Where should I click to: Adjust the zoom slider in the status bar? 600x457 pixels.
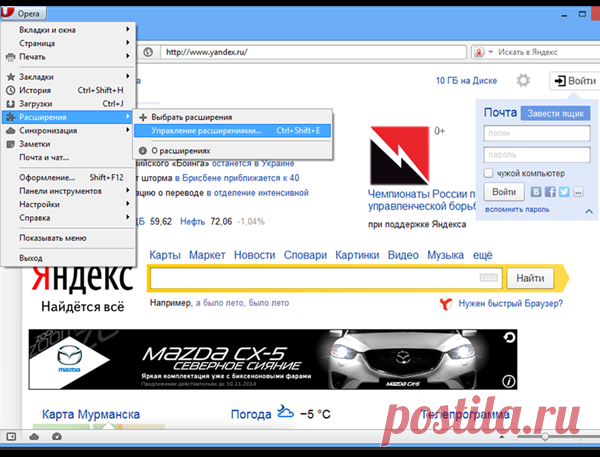pos(545,437)
